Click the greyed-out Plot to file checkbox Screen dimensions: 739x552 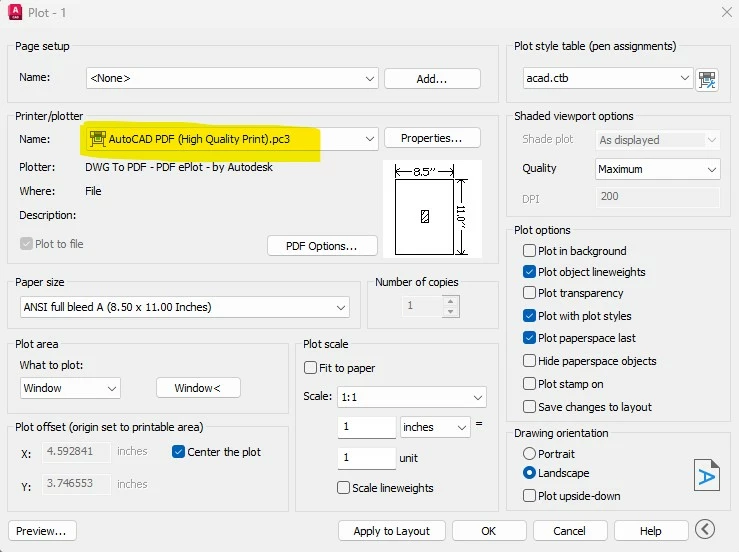click(26, 244)
